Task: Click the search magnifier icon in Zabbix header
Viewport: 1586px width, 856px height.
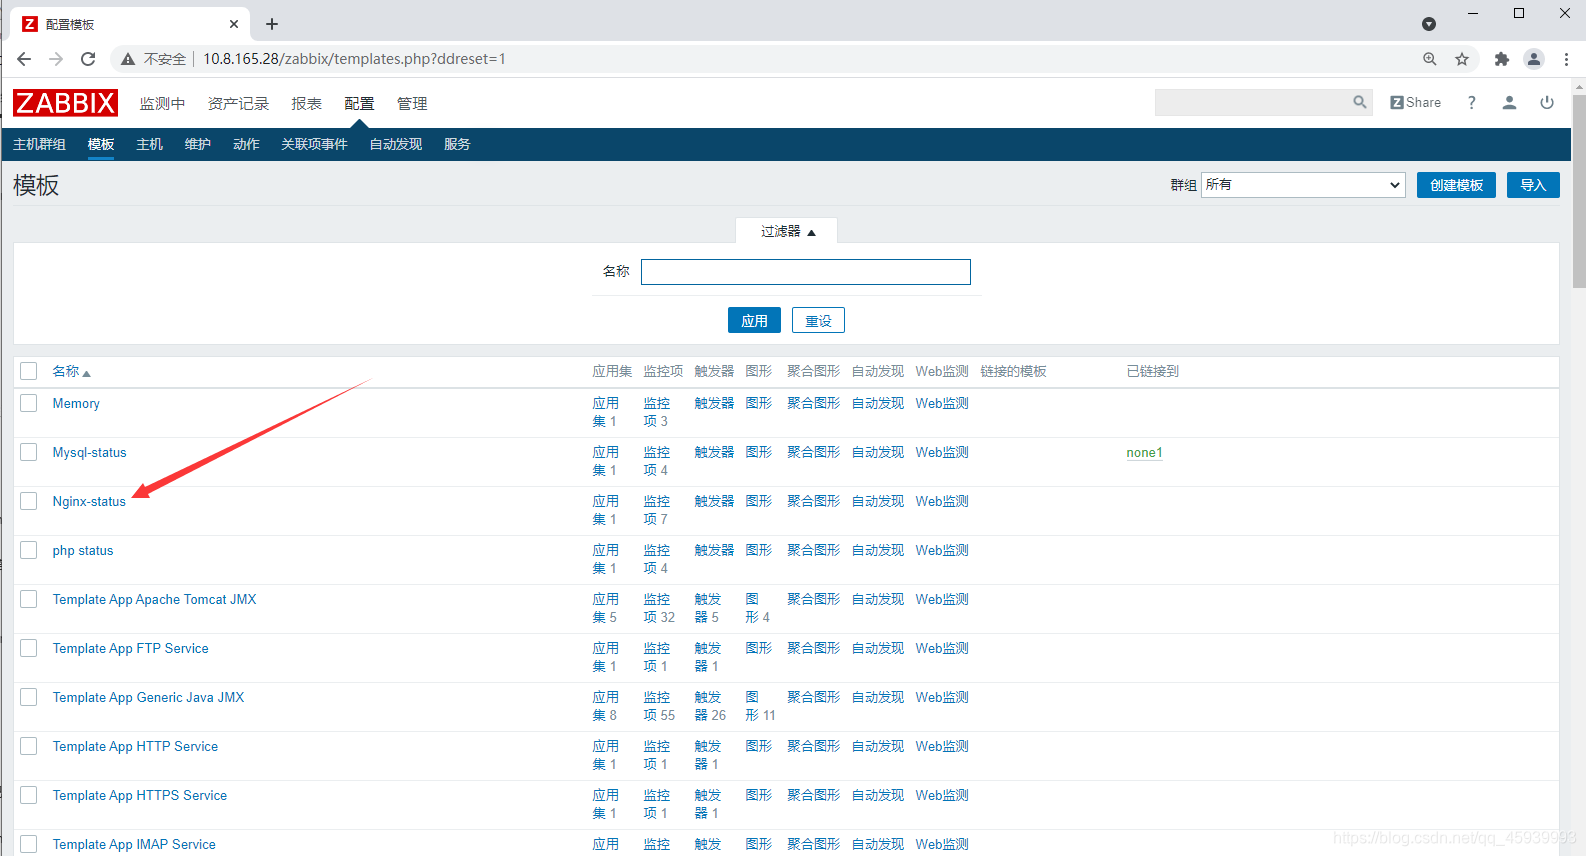Action: [x=1359, y=102]
